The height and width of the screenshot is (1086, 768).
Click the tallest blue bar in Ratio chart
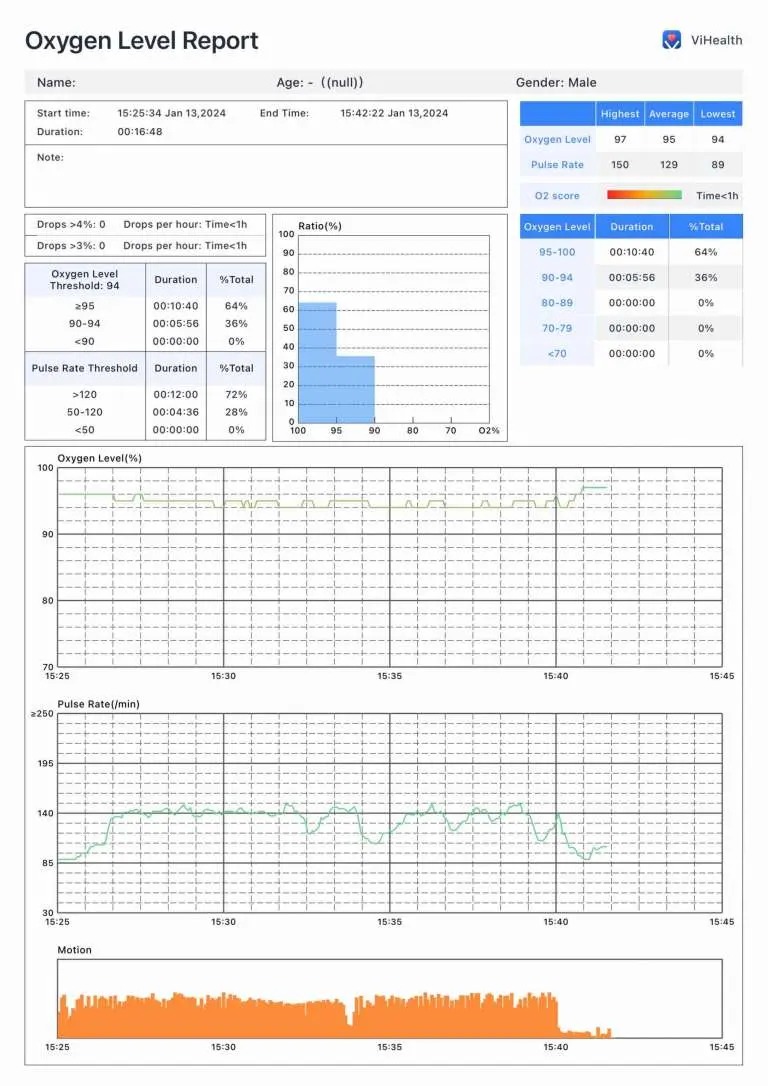coord(317,361)
